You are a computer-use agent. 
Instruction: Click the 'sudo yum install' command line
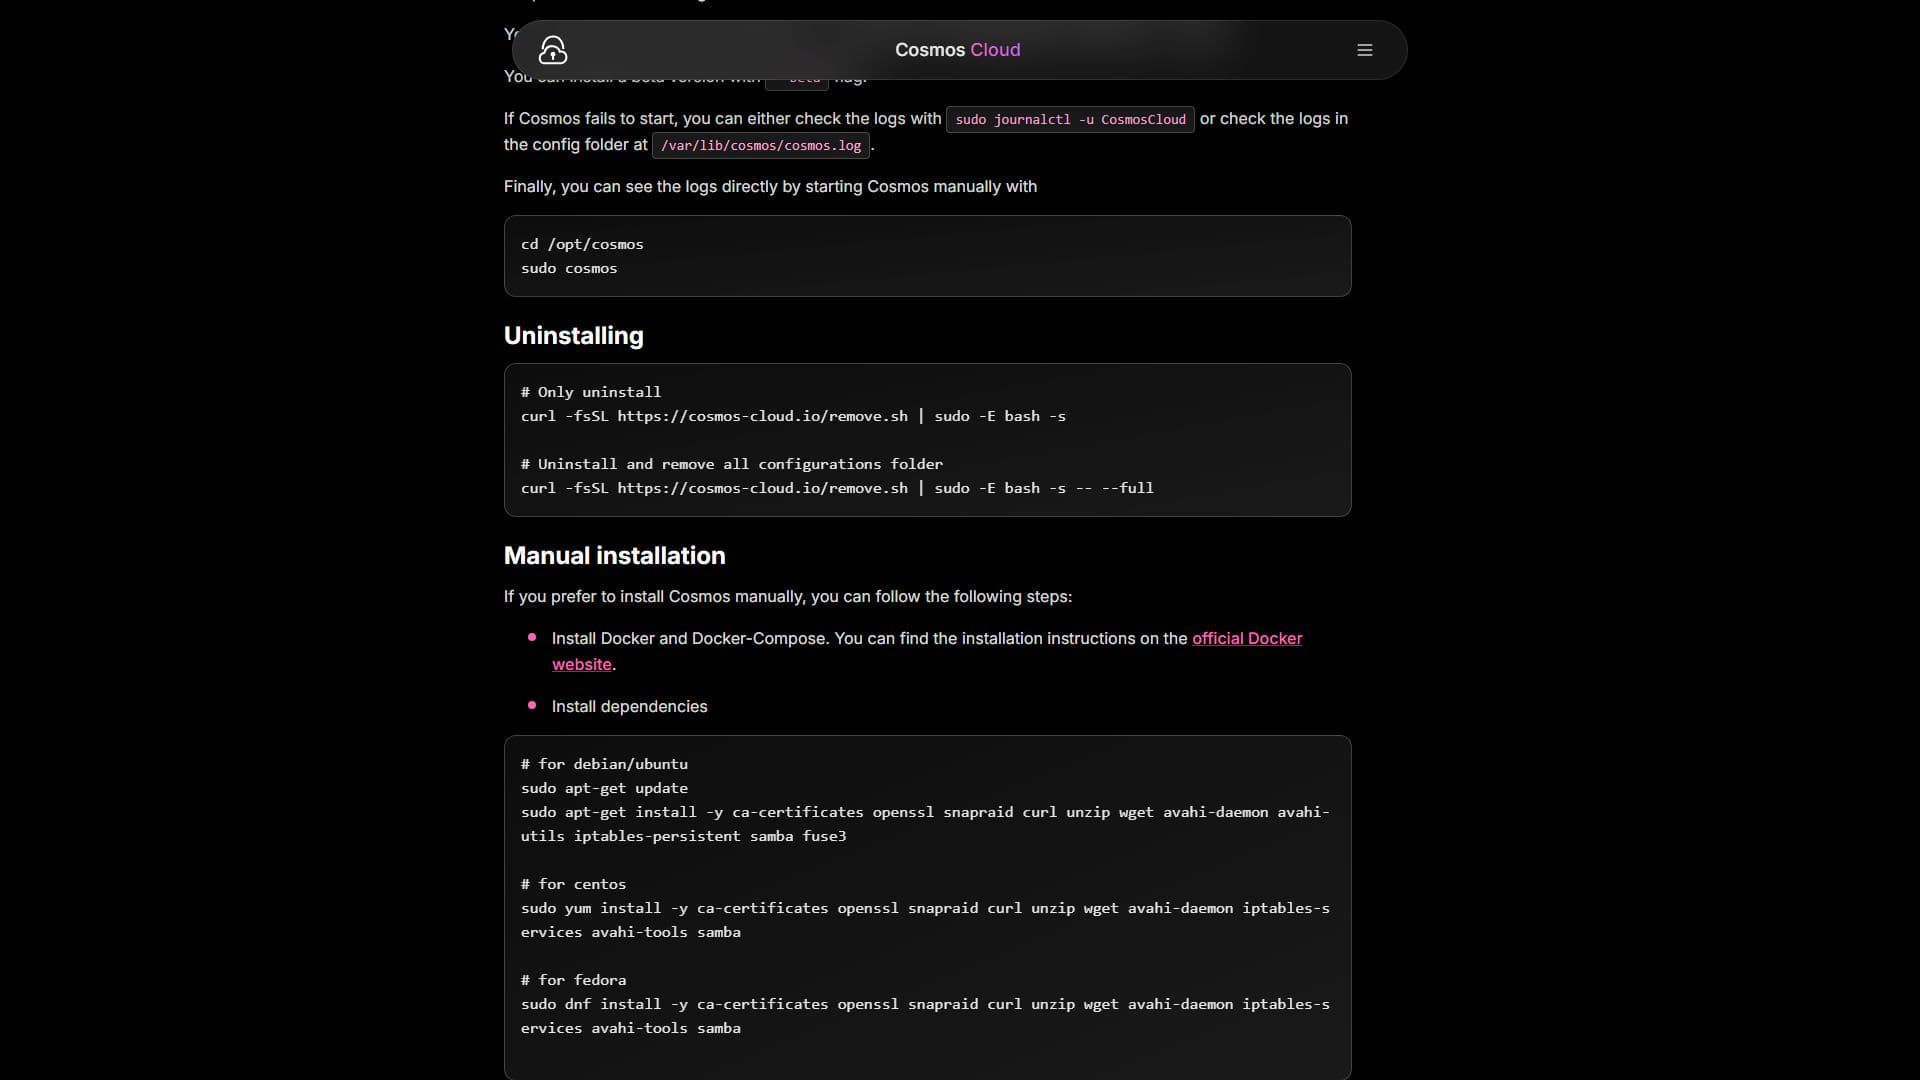925,920
